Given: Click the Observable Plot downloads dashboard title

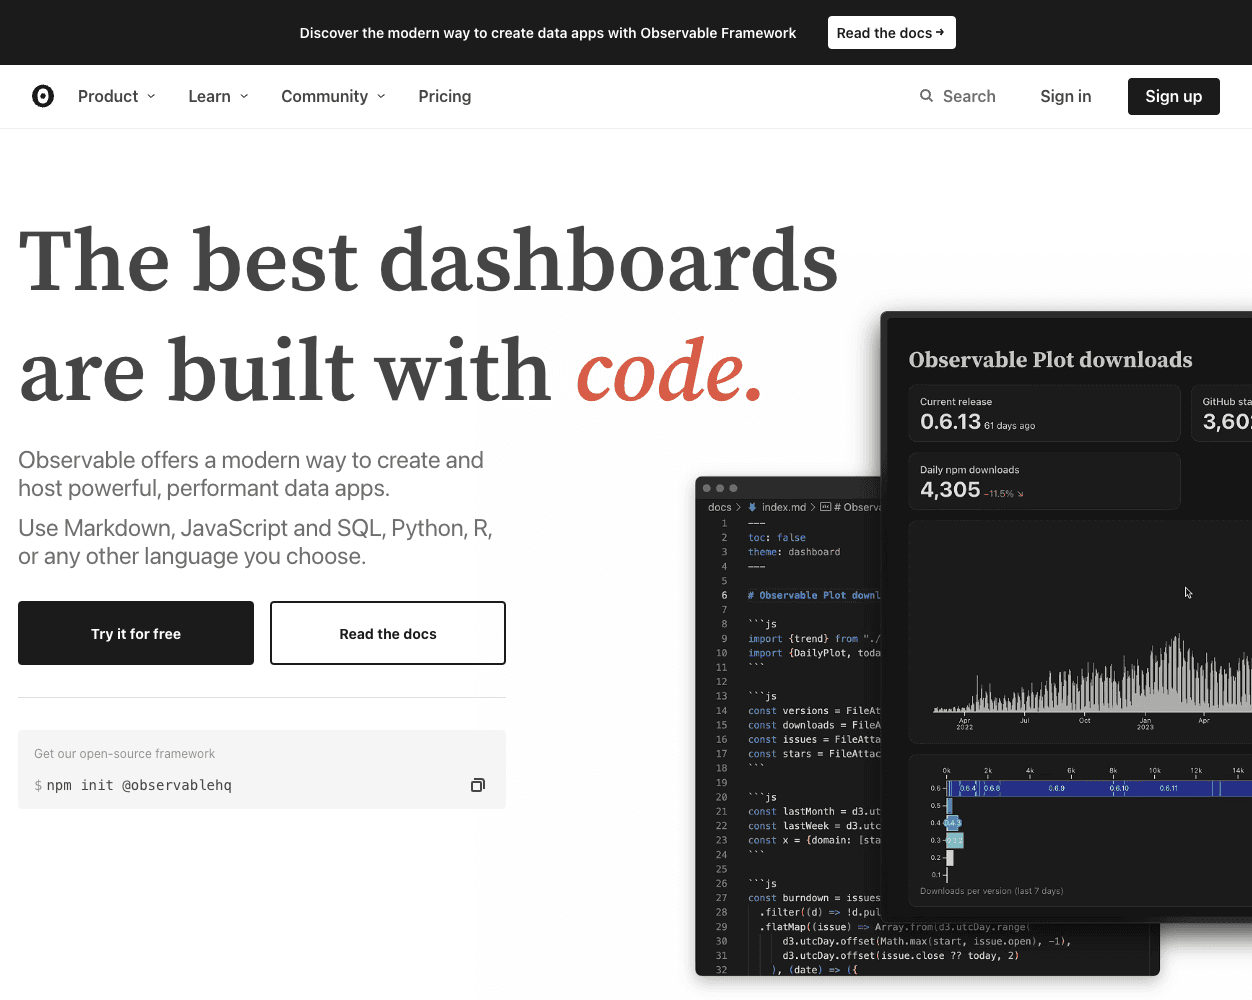Looking at the screenshot, I should (1050, 360).
